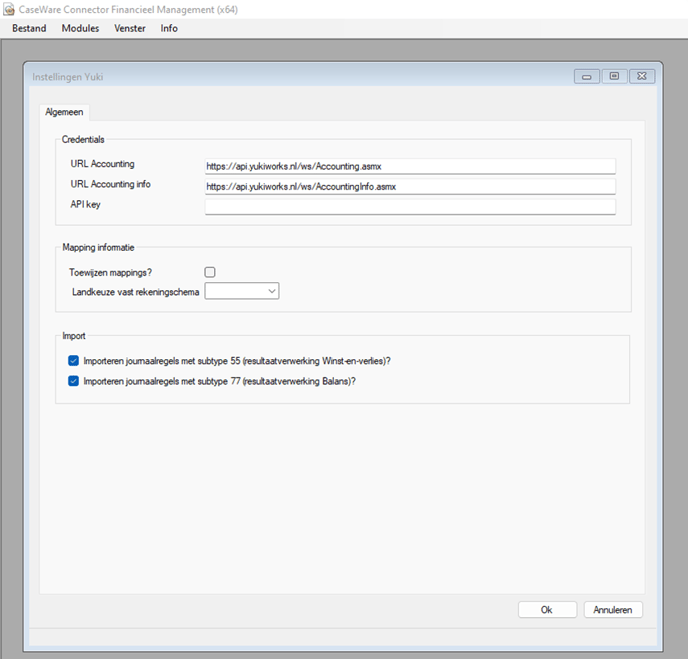Close the Instellingen Yuki dialog
The width and height of the screenshot is (688, 659).
tap(642, 76)
